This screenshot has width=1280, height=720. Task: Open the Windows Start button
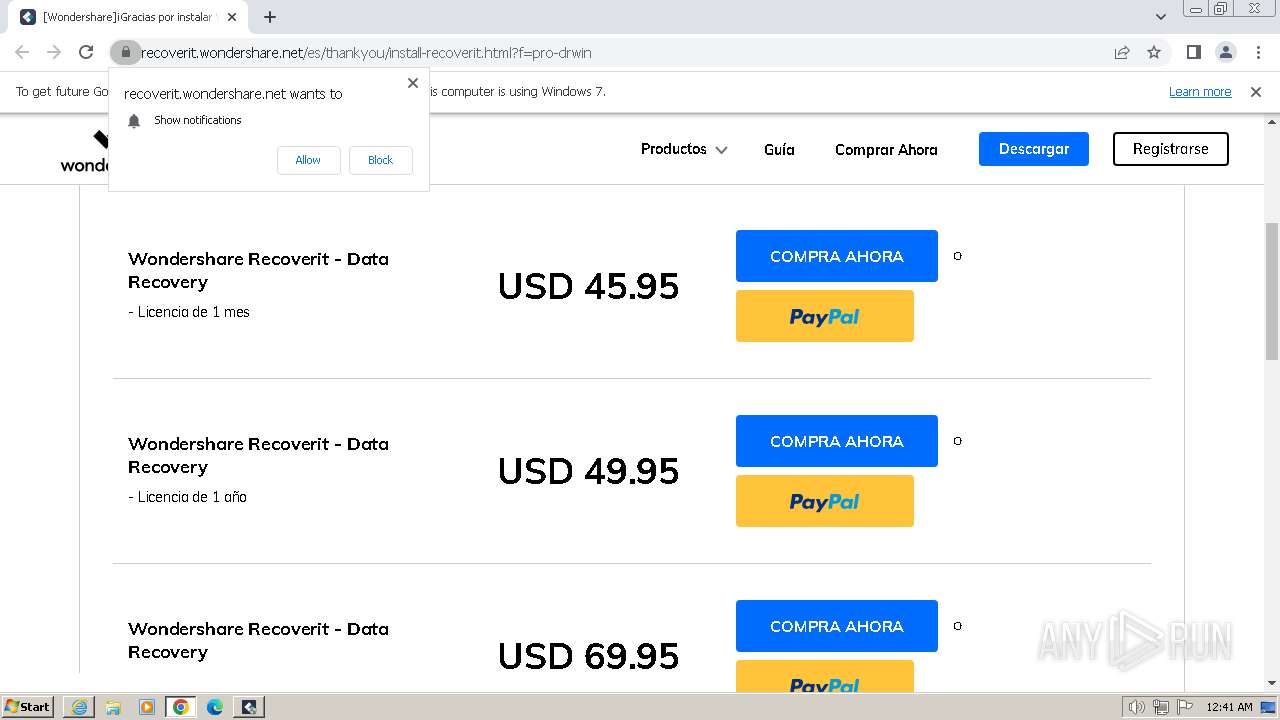click(x=27, y=706)
